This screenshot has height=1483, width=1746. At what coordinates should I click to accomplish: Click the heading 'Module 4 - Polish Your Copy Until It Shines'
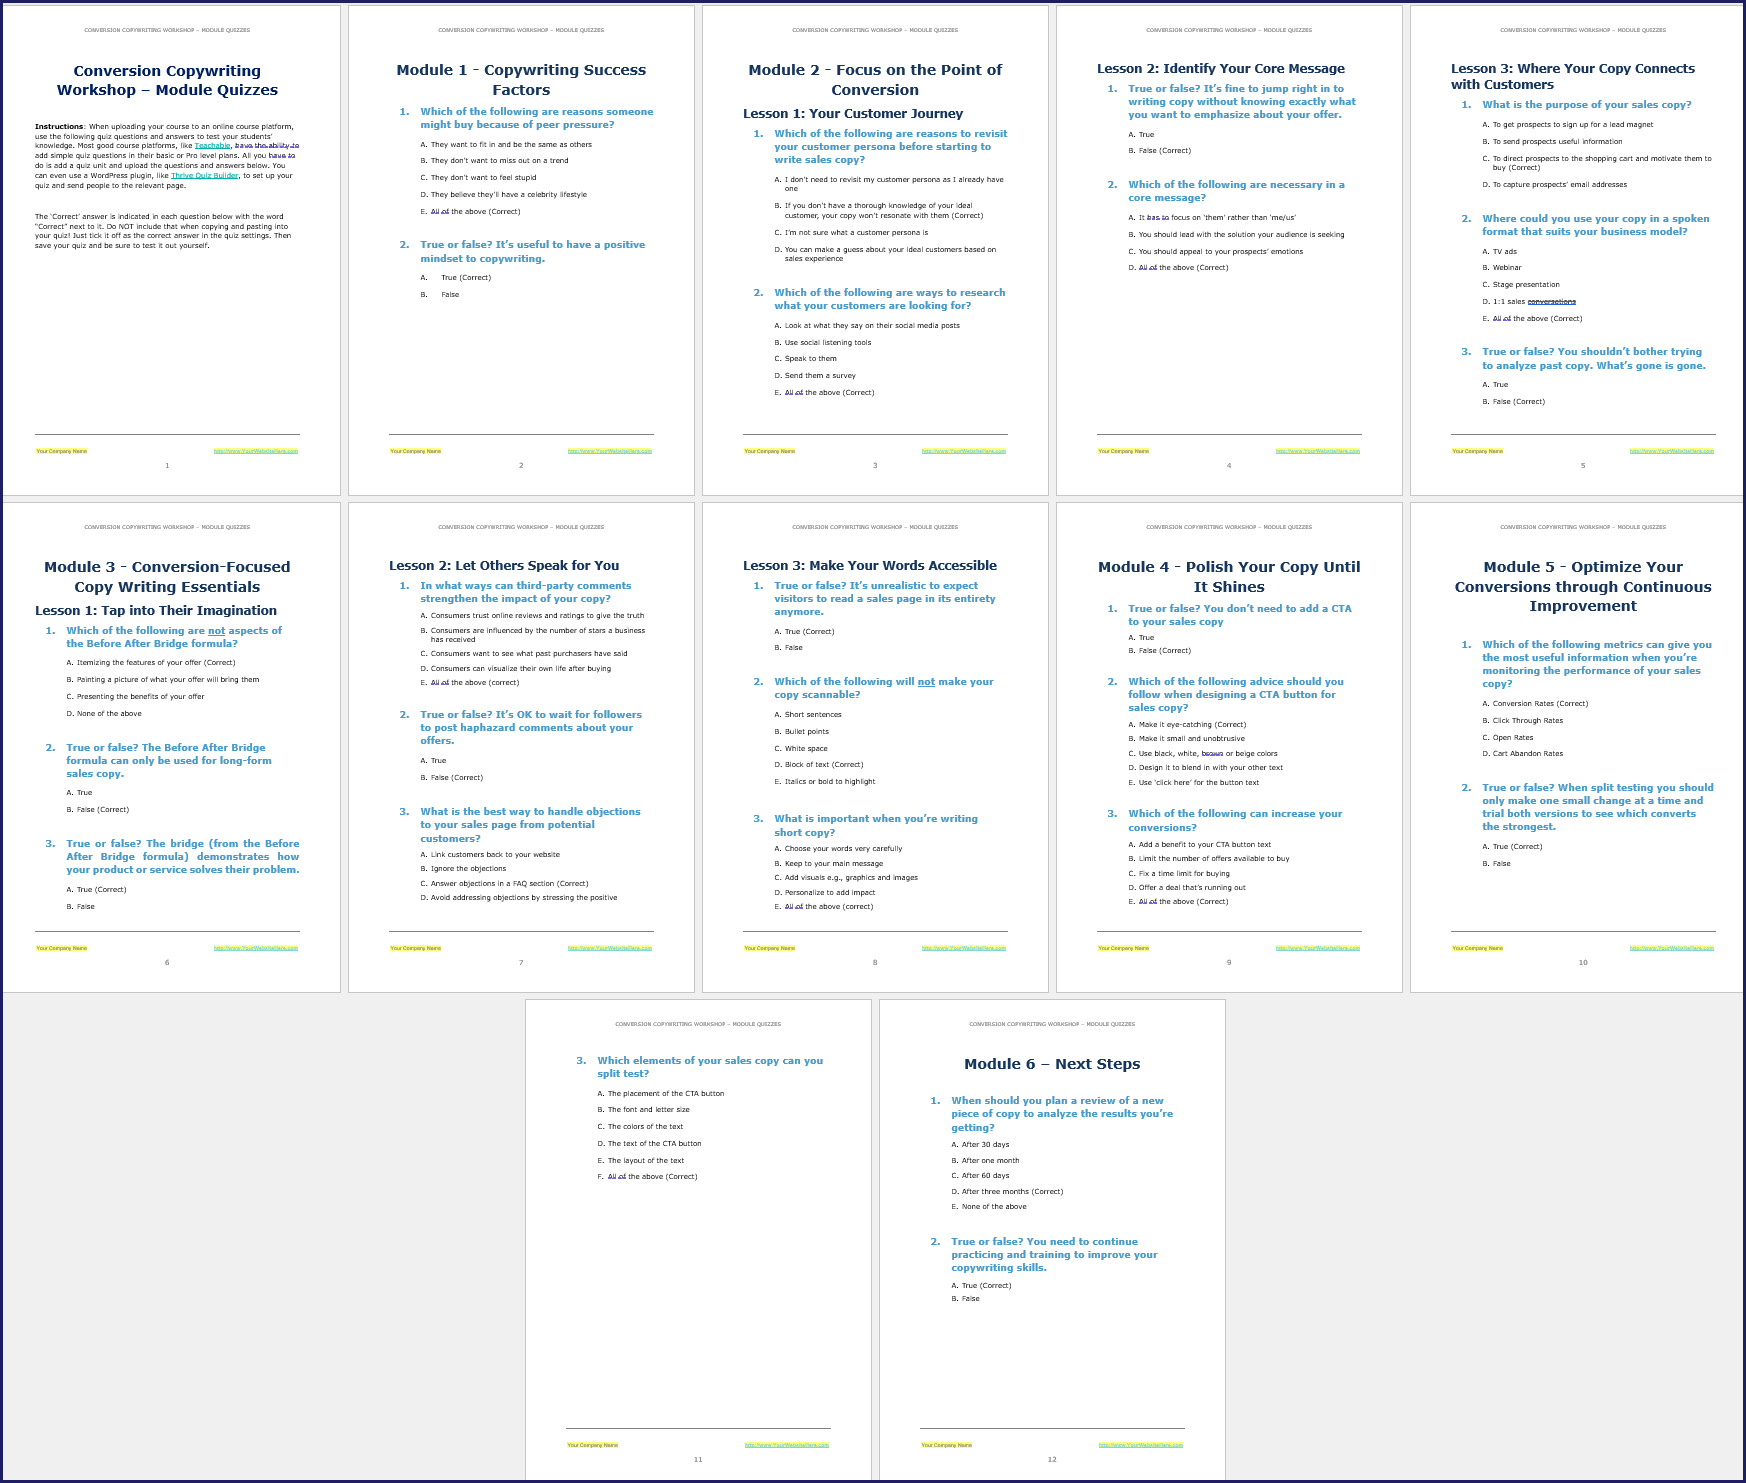1229,577
